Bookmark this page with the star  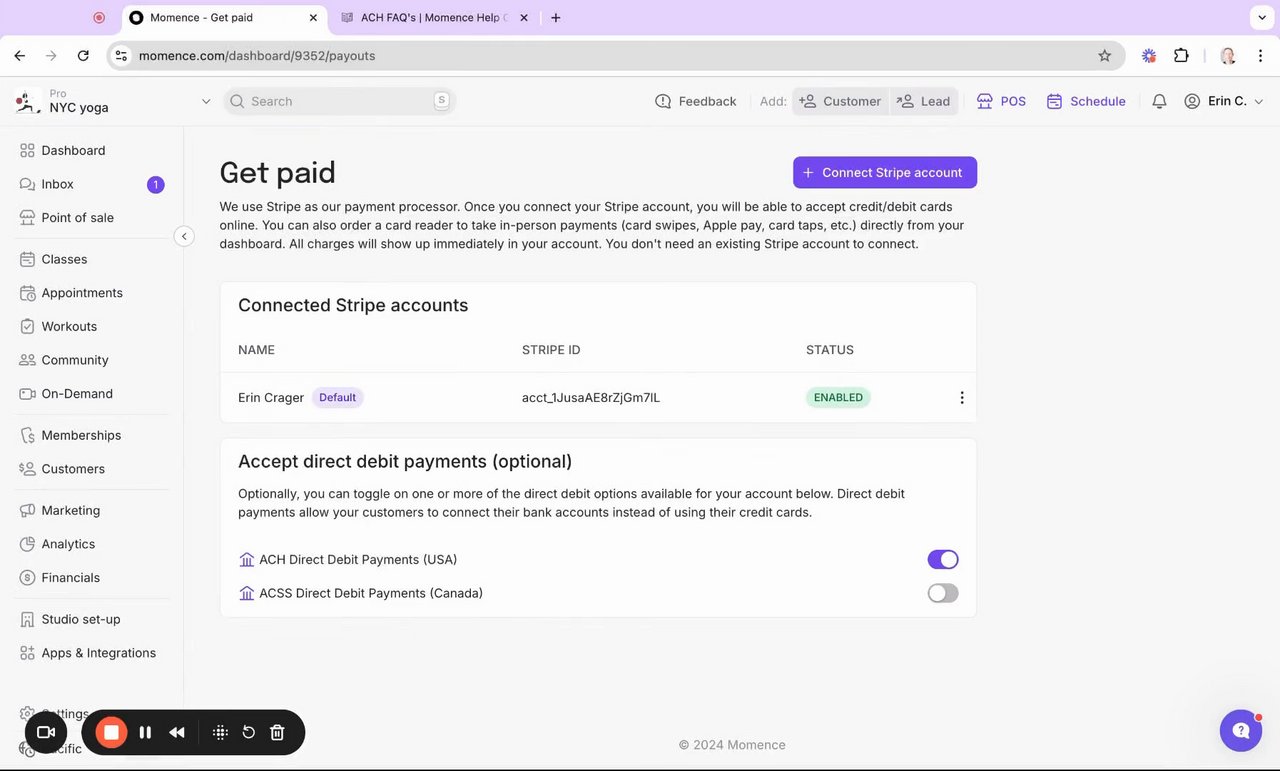pos(1105,56)
